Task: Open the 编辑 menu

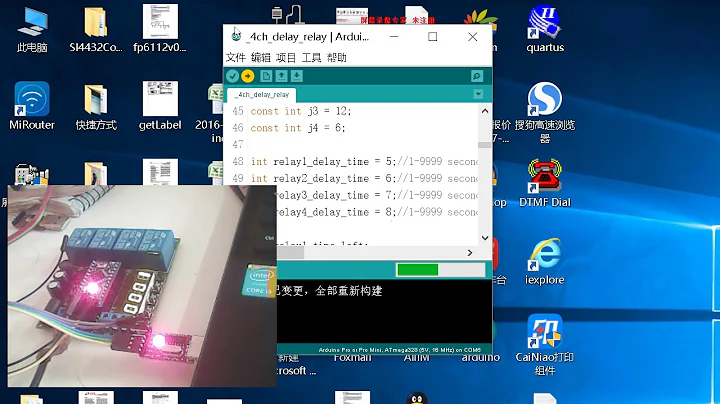Action: coord(261,58)
